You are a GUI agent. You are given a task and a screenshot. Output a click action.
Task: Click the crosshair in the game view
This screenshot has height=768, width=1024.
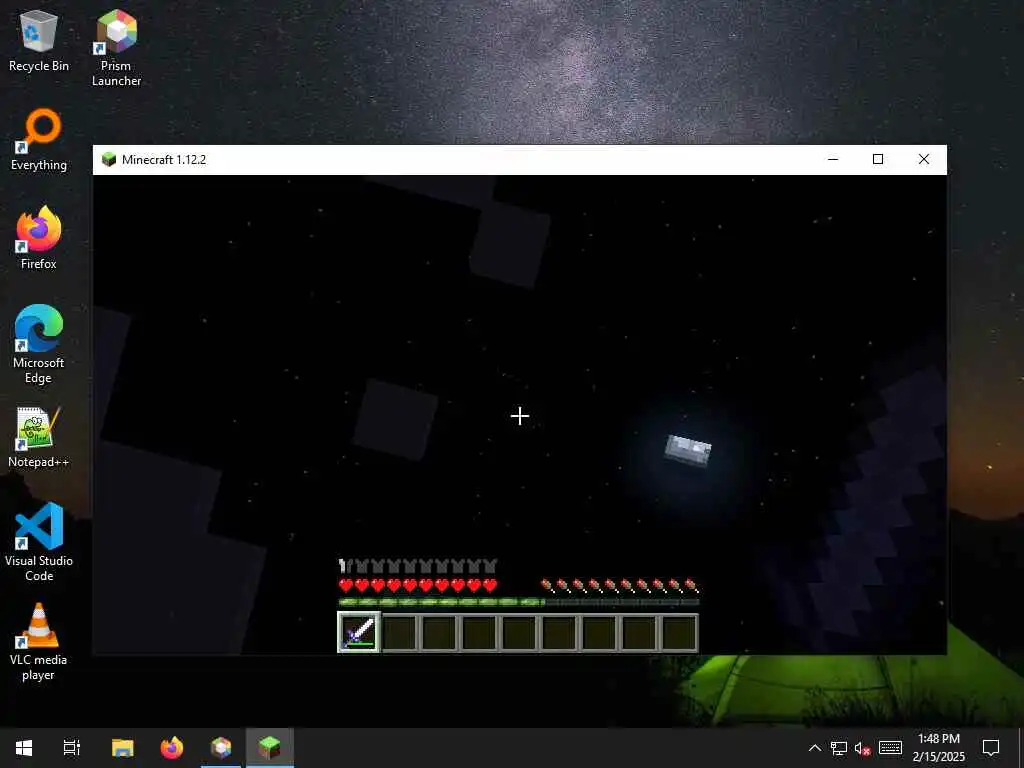point(520,416)
